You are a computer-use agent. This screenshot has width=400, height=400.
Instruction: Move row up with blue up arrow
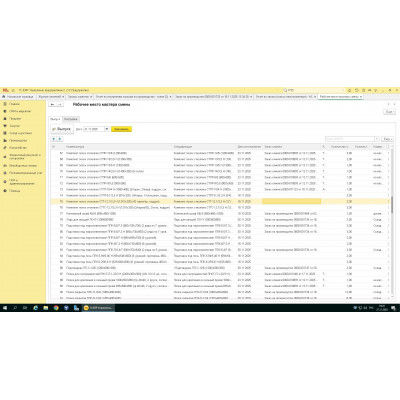pos(54,139)
